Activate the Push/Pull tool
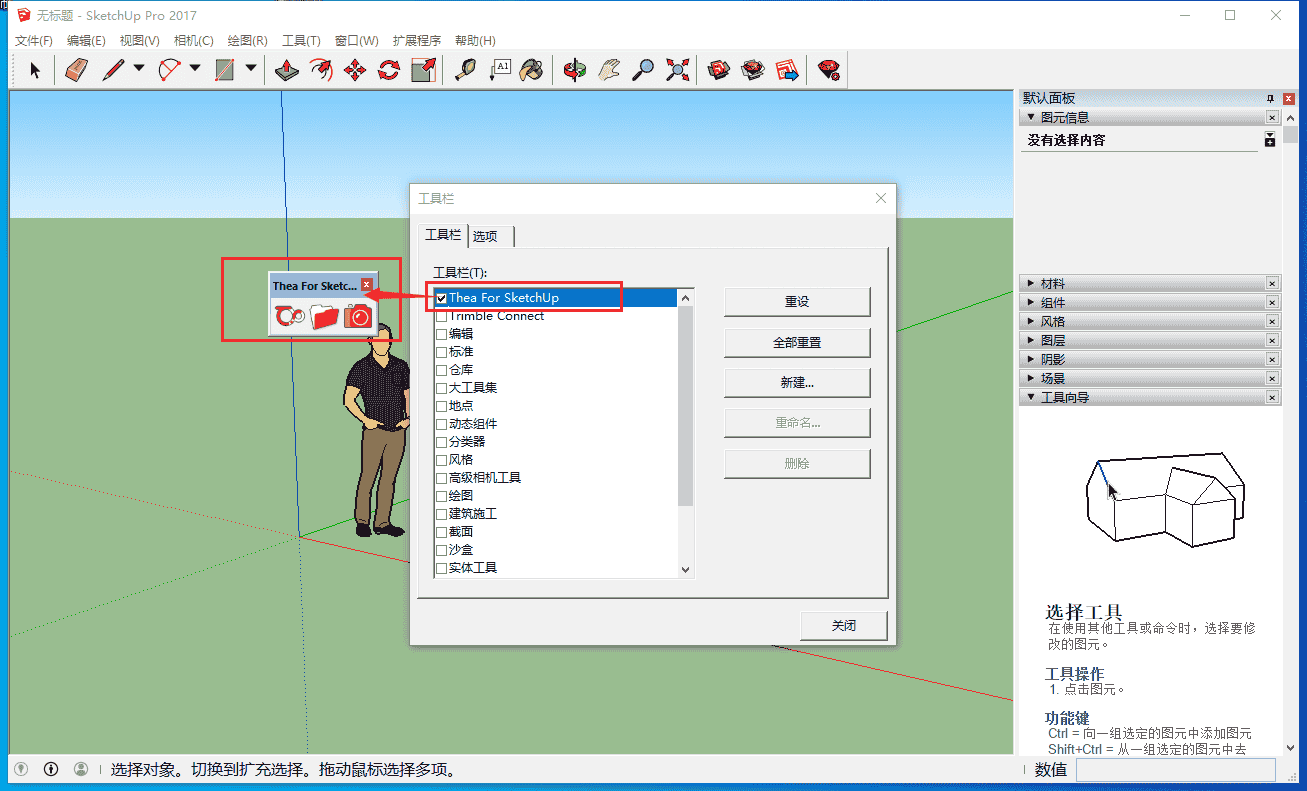The image size is (1307, 791). [287, 70]
